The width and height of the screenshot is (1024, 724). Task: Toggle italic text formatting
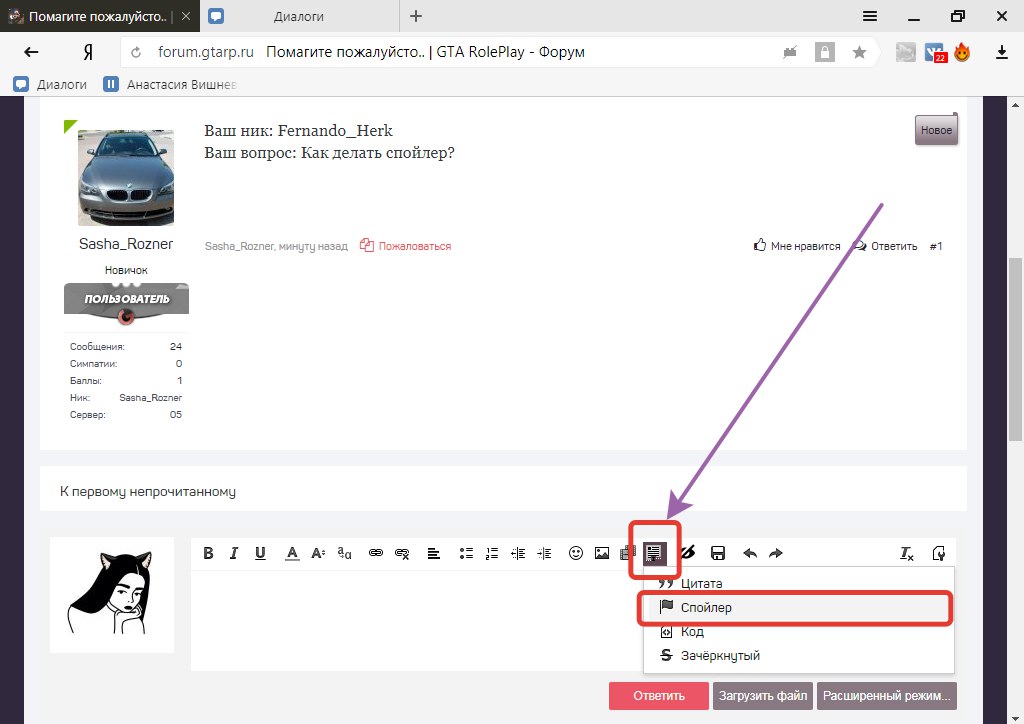pyautogui.click(x=234, y=553)
